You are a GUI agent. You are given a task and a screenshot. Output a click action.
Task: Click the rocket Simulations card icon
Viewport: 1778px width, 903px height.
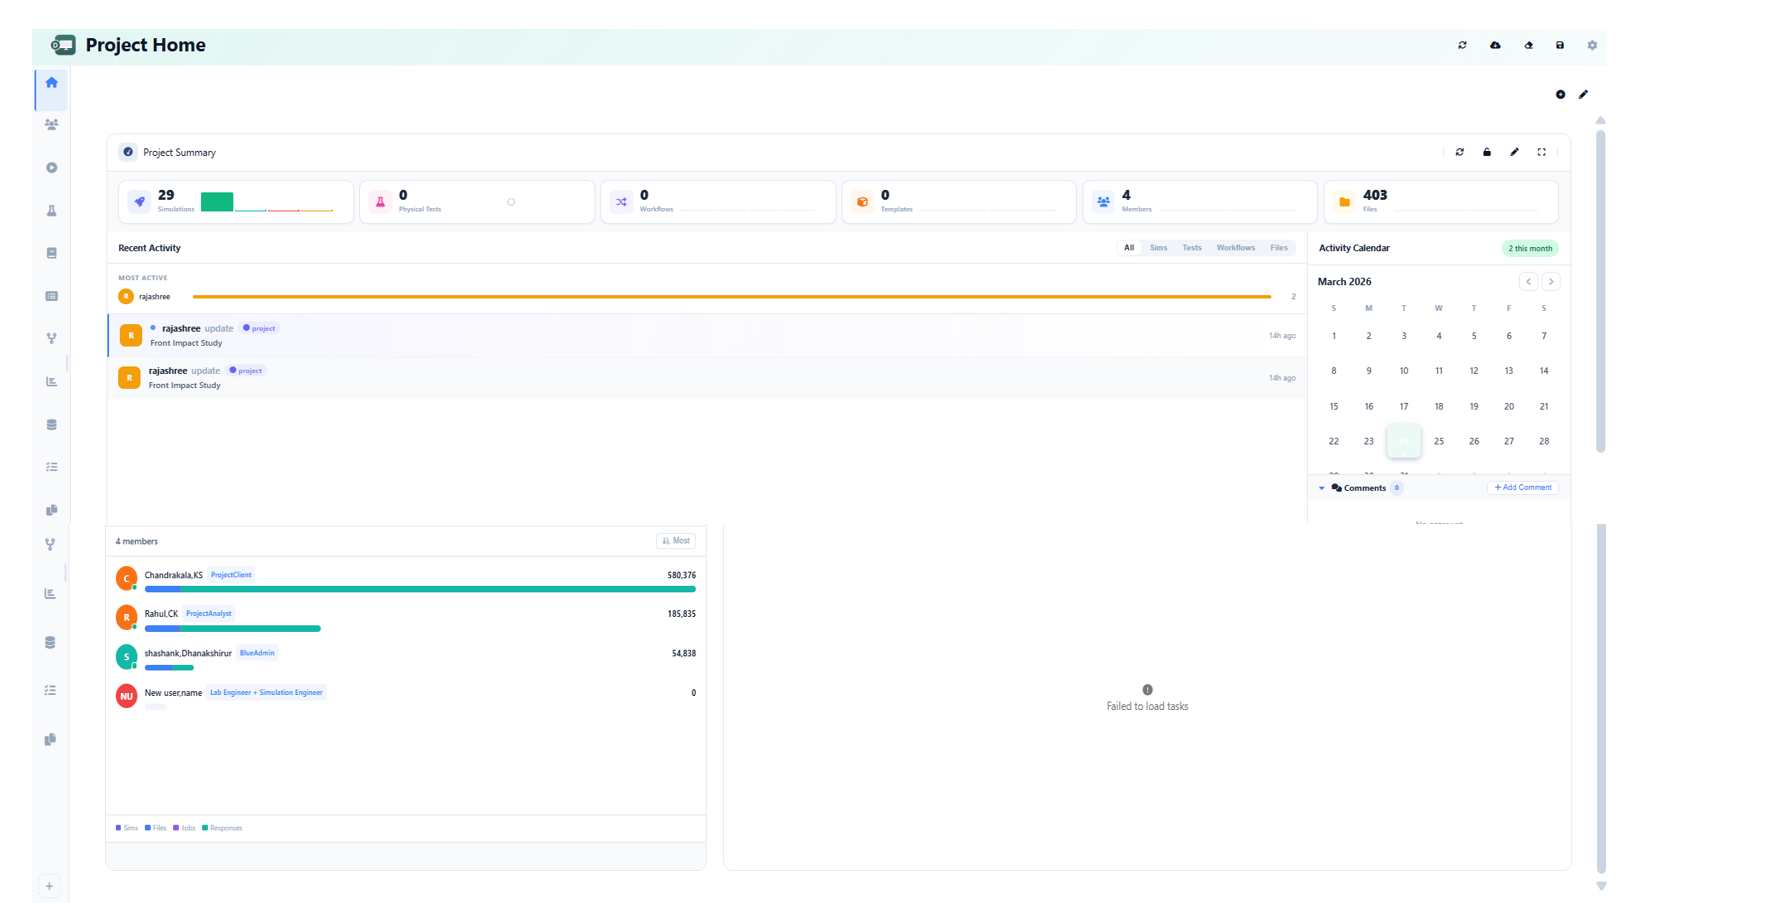tap(140, 202)
